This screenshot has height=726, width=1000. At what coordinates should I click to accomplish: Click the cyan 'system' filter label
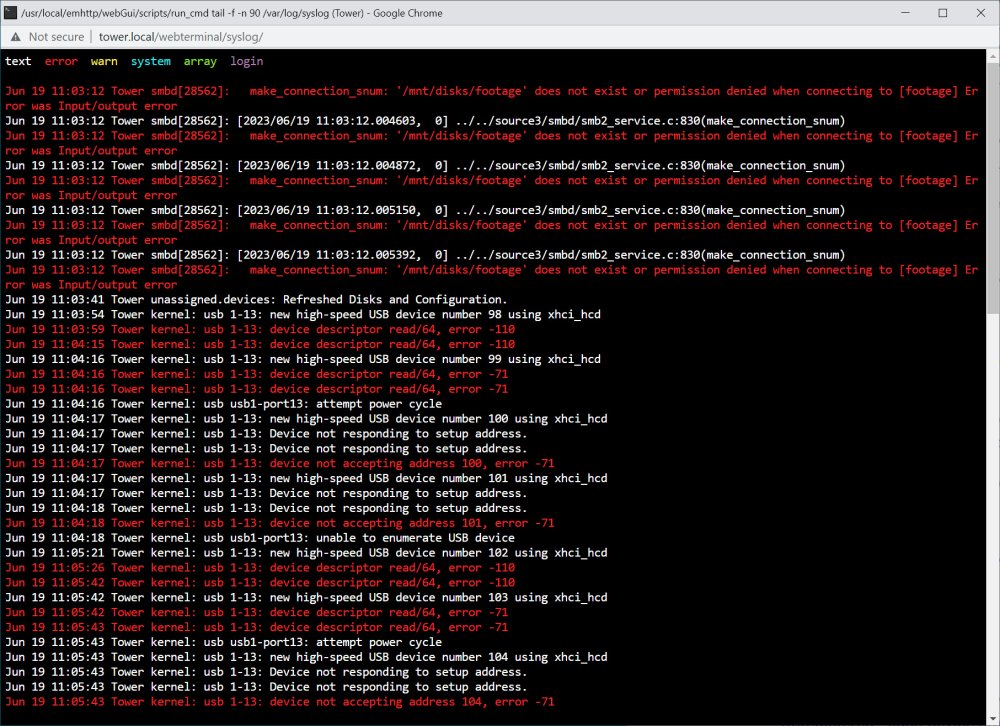[x=151, y=61]
